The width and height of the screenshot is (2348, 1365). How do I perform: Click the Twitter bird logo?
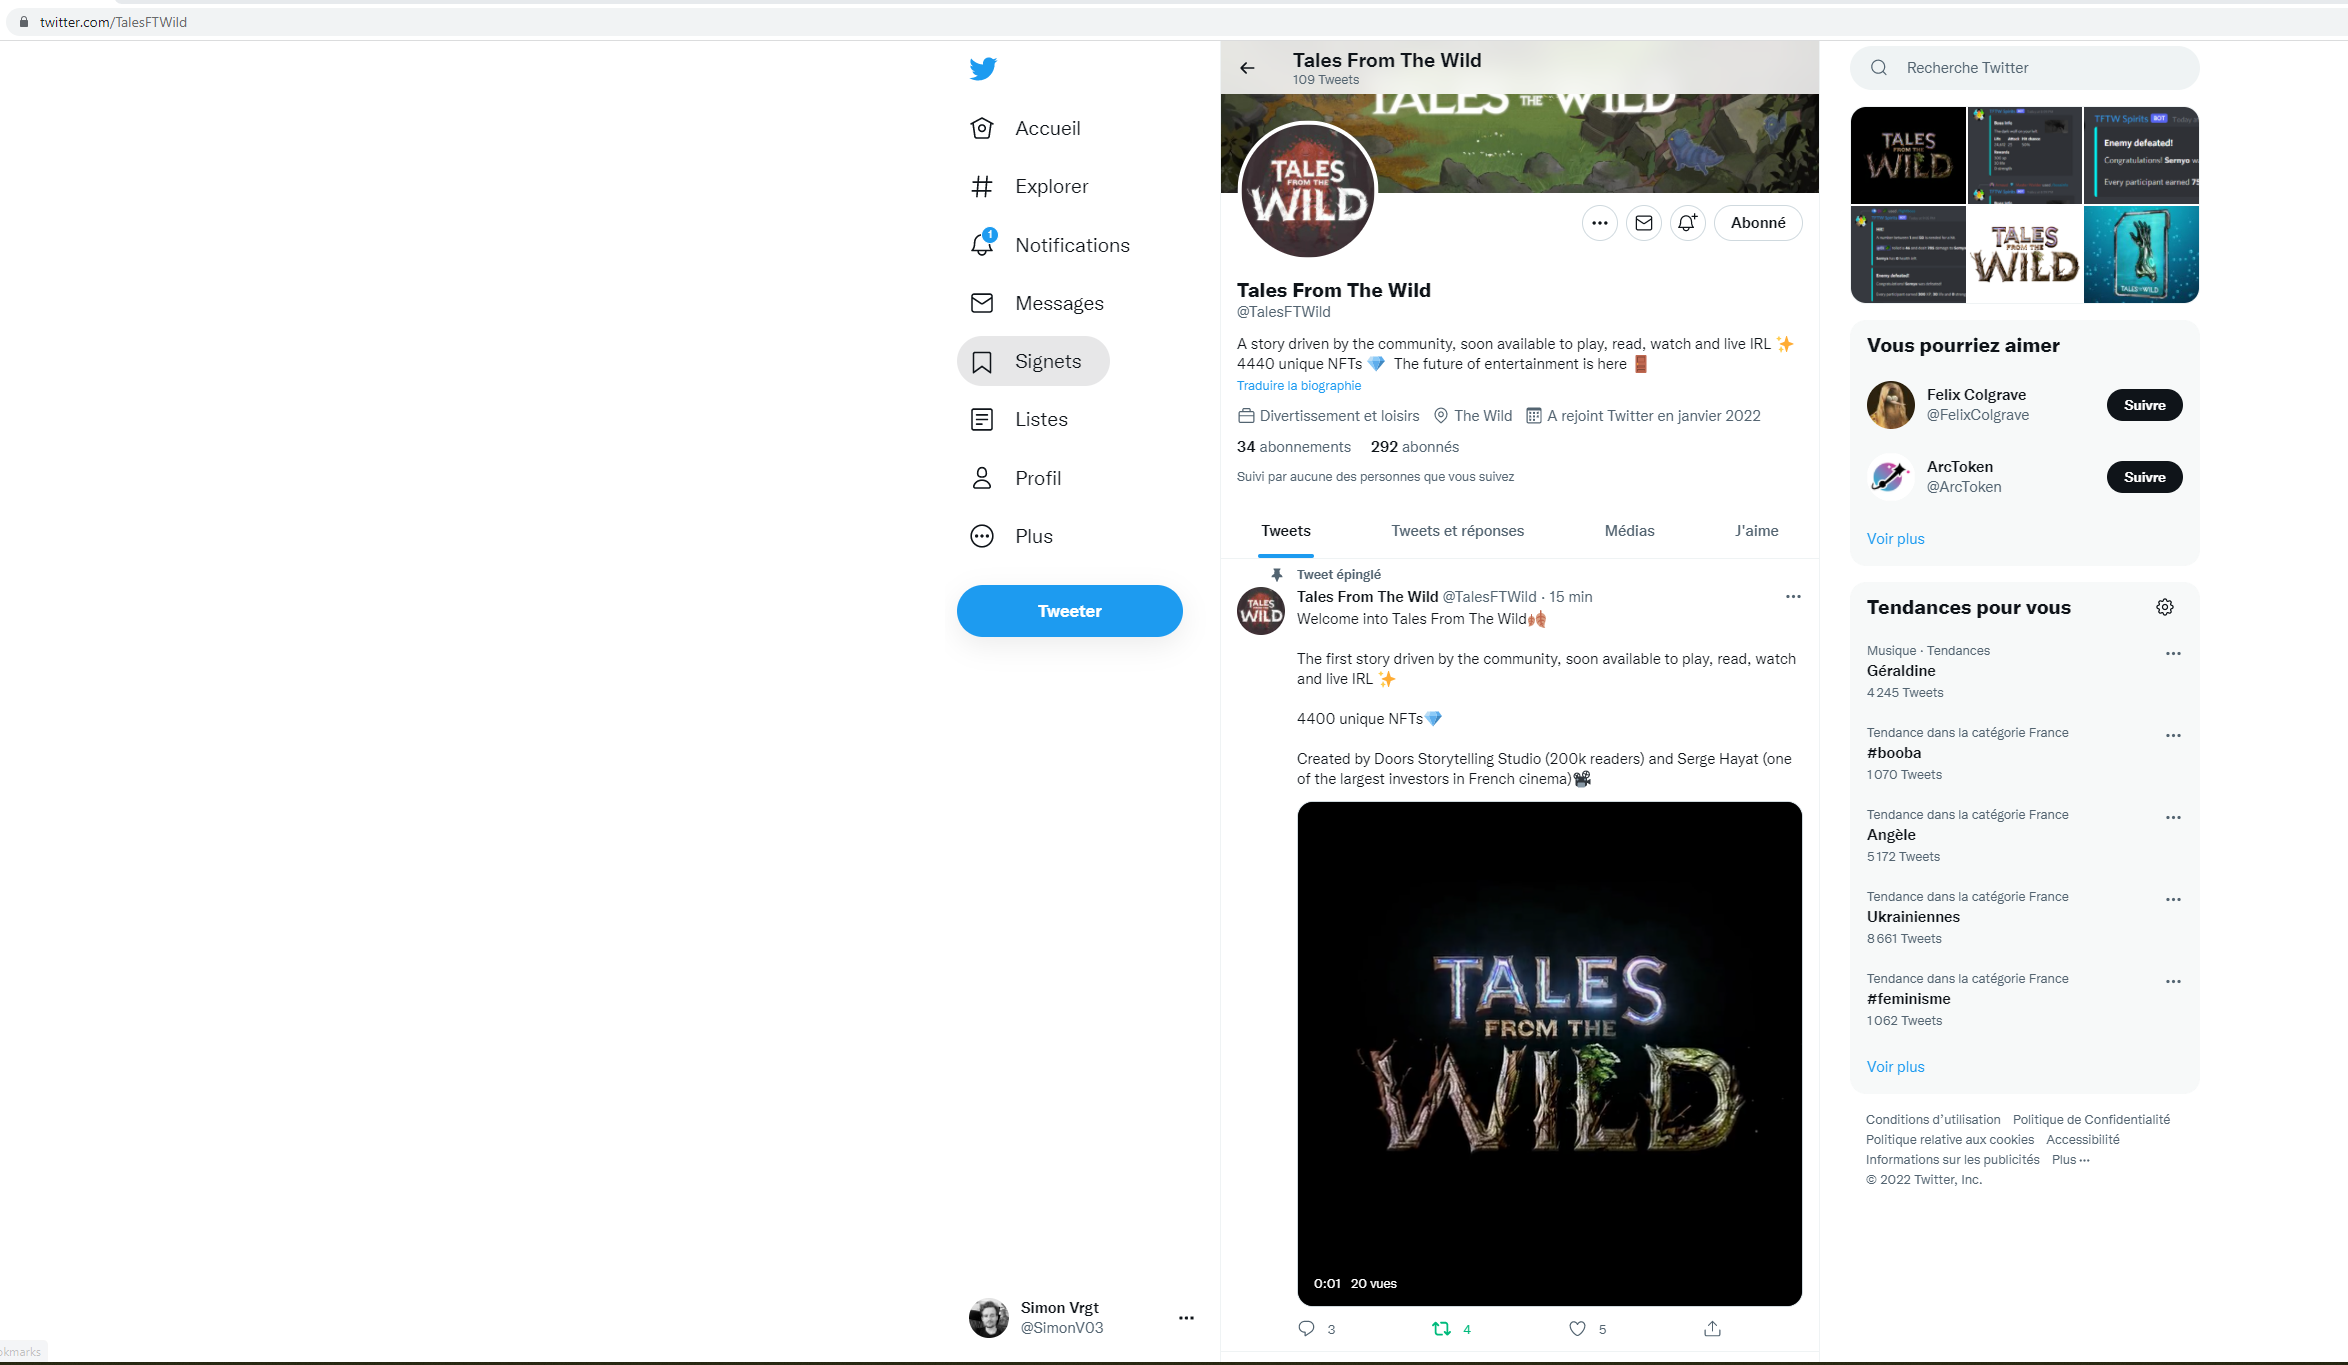tap(983, 68)
